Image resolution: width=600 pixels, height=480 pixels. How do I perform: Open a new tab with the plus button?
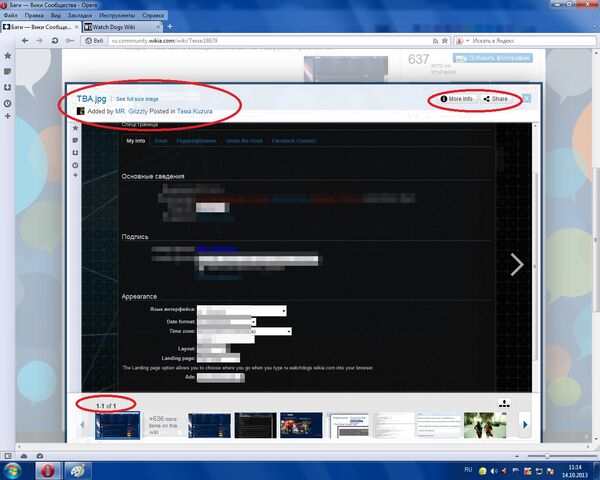pos(170,26)
